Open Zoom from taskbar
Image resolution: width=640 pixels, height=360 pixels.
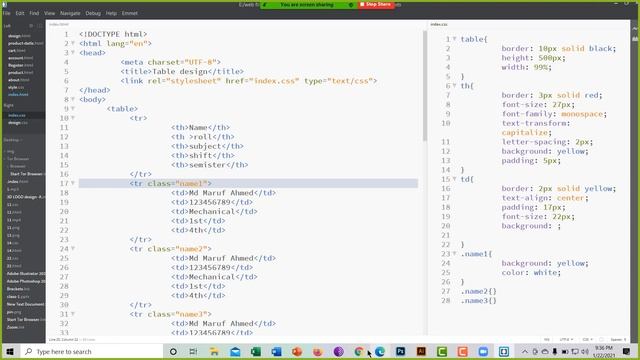[483, 351]
